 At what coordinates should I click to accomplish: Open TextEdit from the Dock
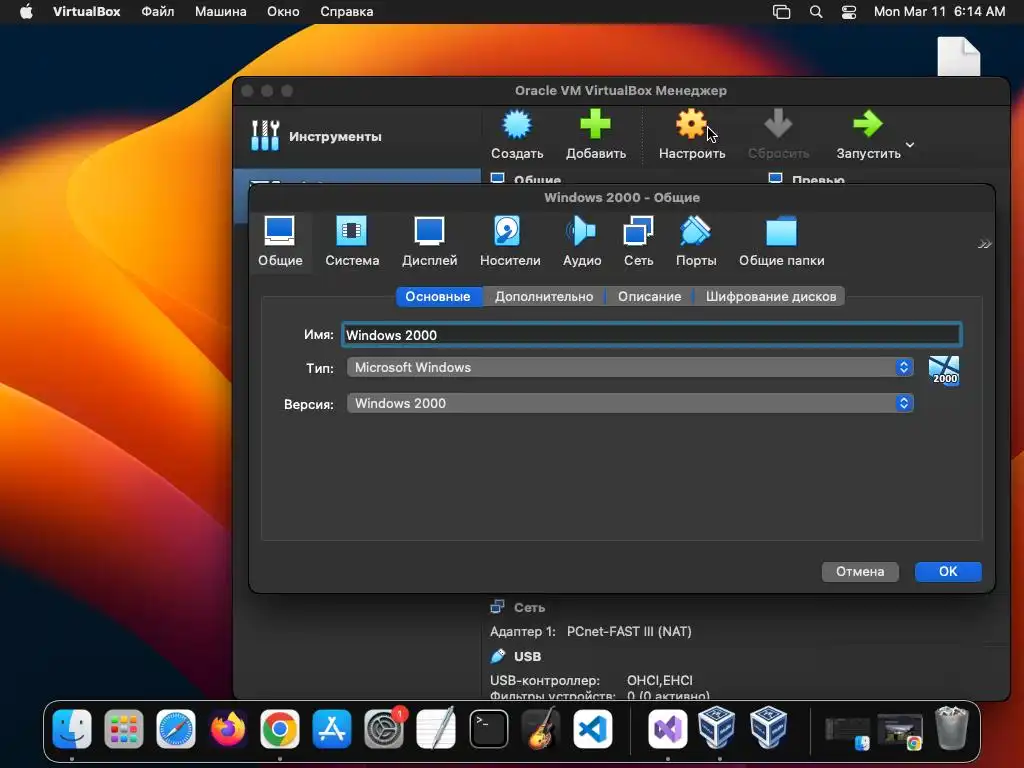[x=436, y=728]
